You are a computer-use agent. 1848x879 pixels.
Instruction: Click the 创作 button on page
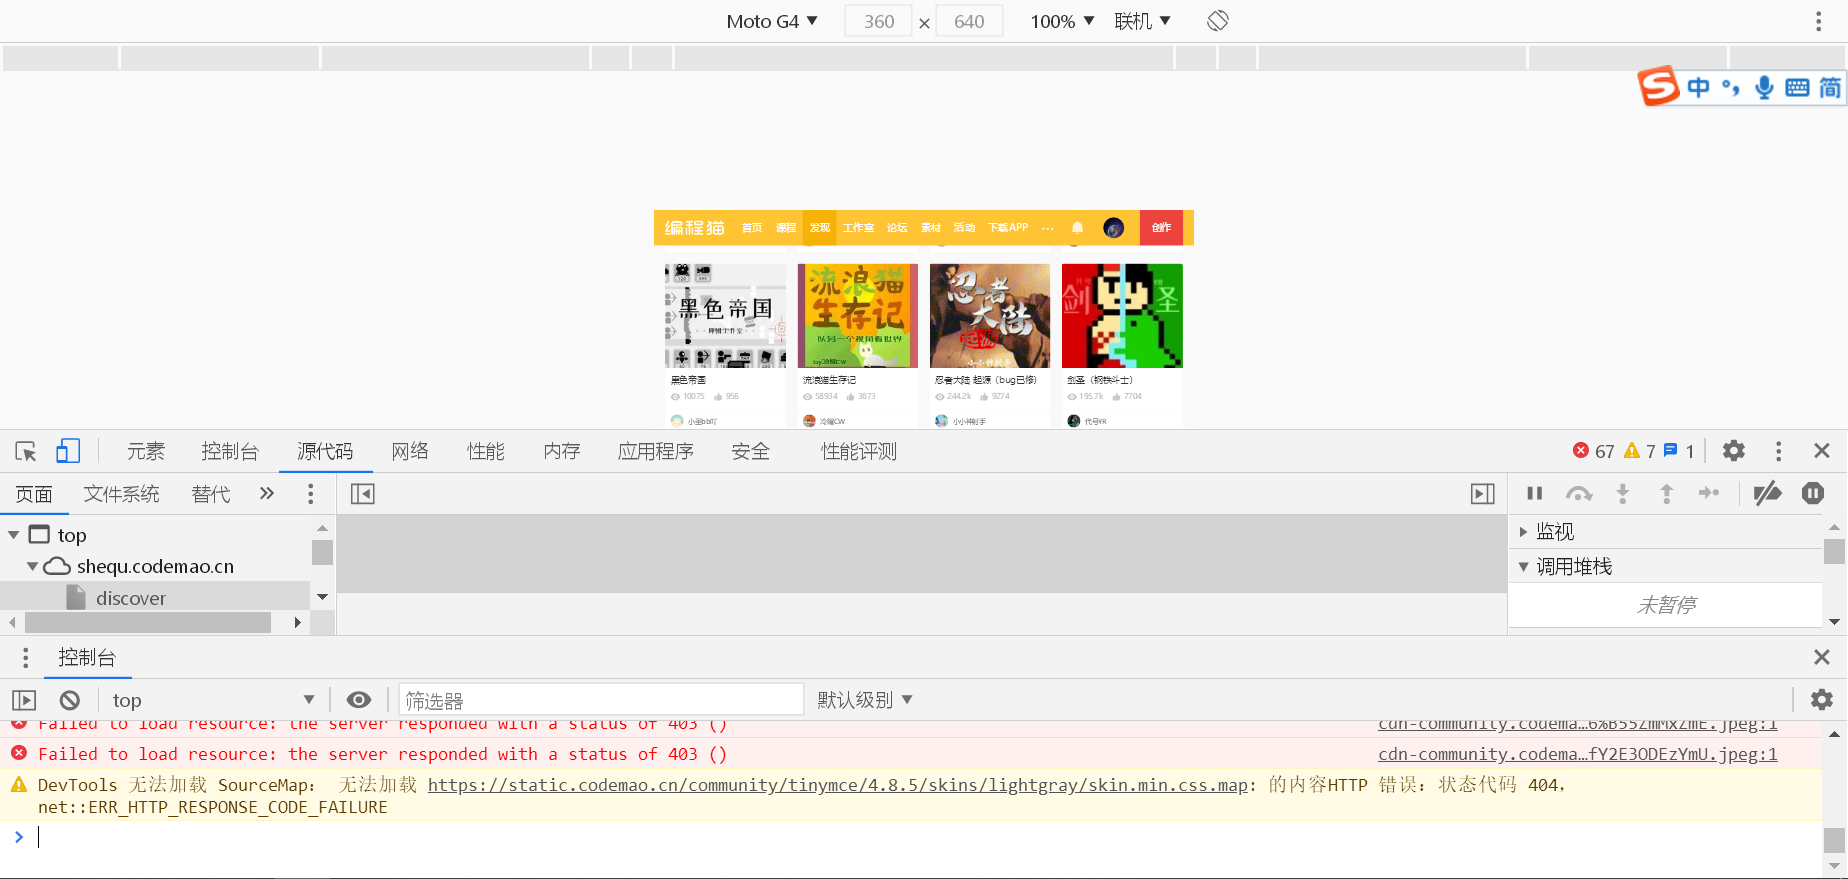[x=1161, y=228]
